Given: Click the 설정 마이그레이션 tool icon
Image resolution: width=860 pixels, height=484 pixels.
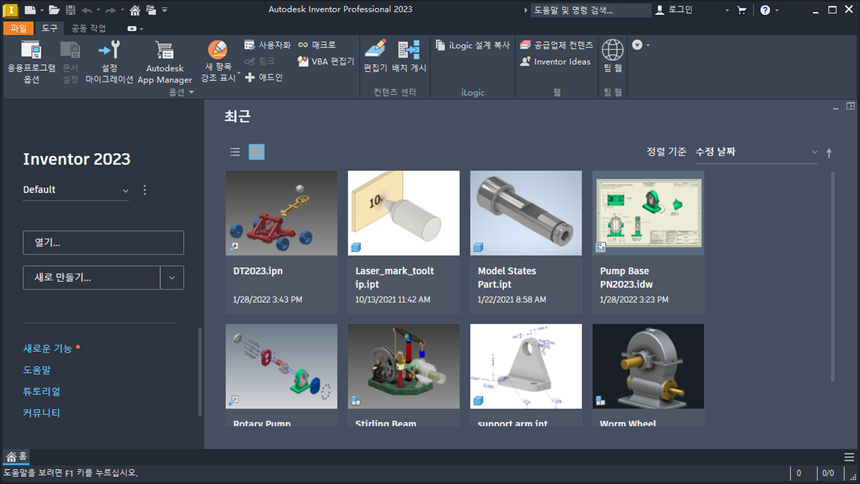Looking at the screenshot, I should point(109,50).
